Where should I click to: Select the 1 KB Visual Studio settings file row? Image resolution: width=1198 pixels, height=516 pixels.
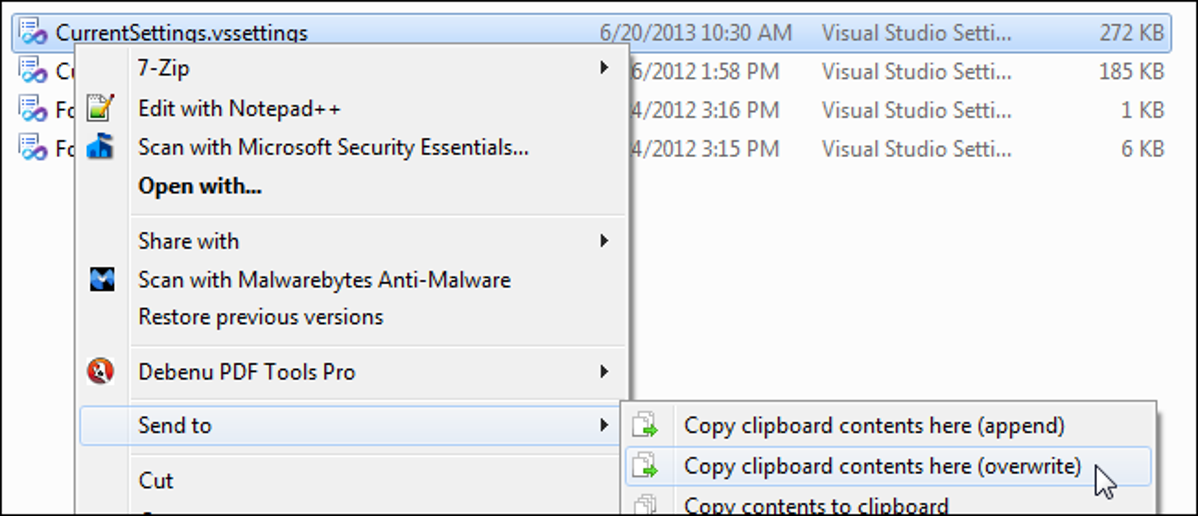(900, 109)
